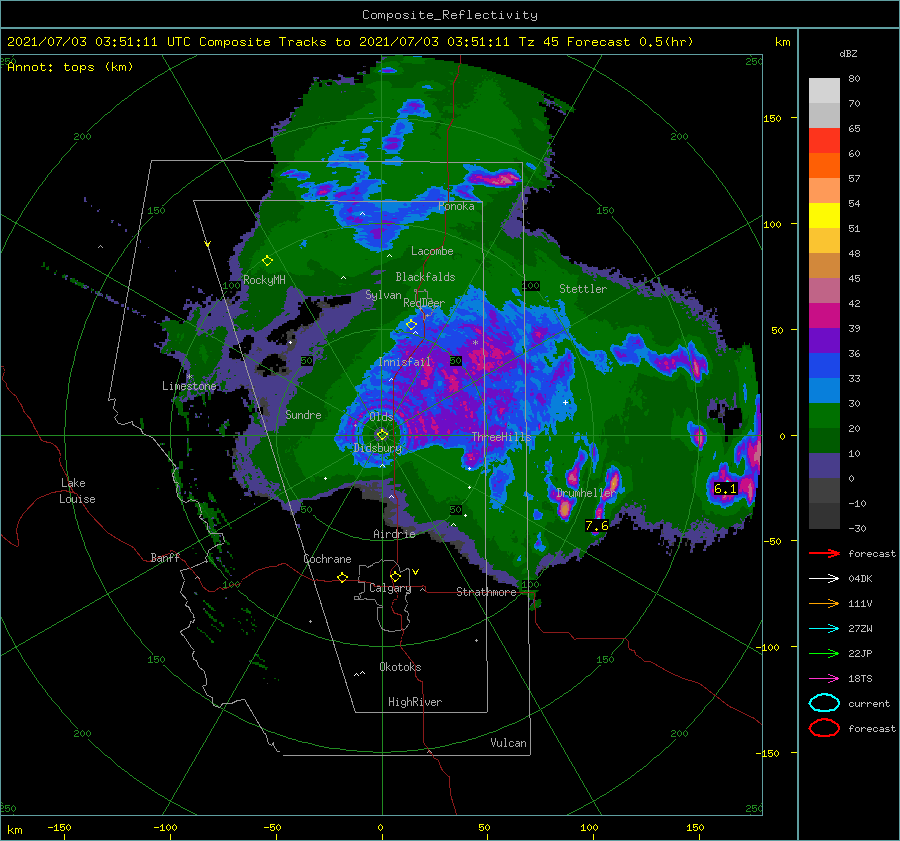This screenshot has height=841, width=900.
Task: Click the Ponoka city label
Action: [x=456, y=206]
